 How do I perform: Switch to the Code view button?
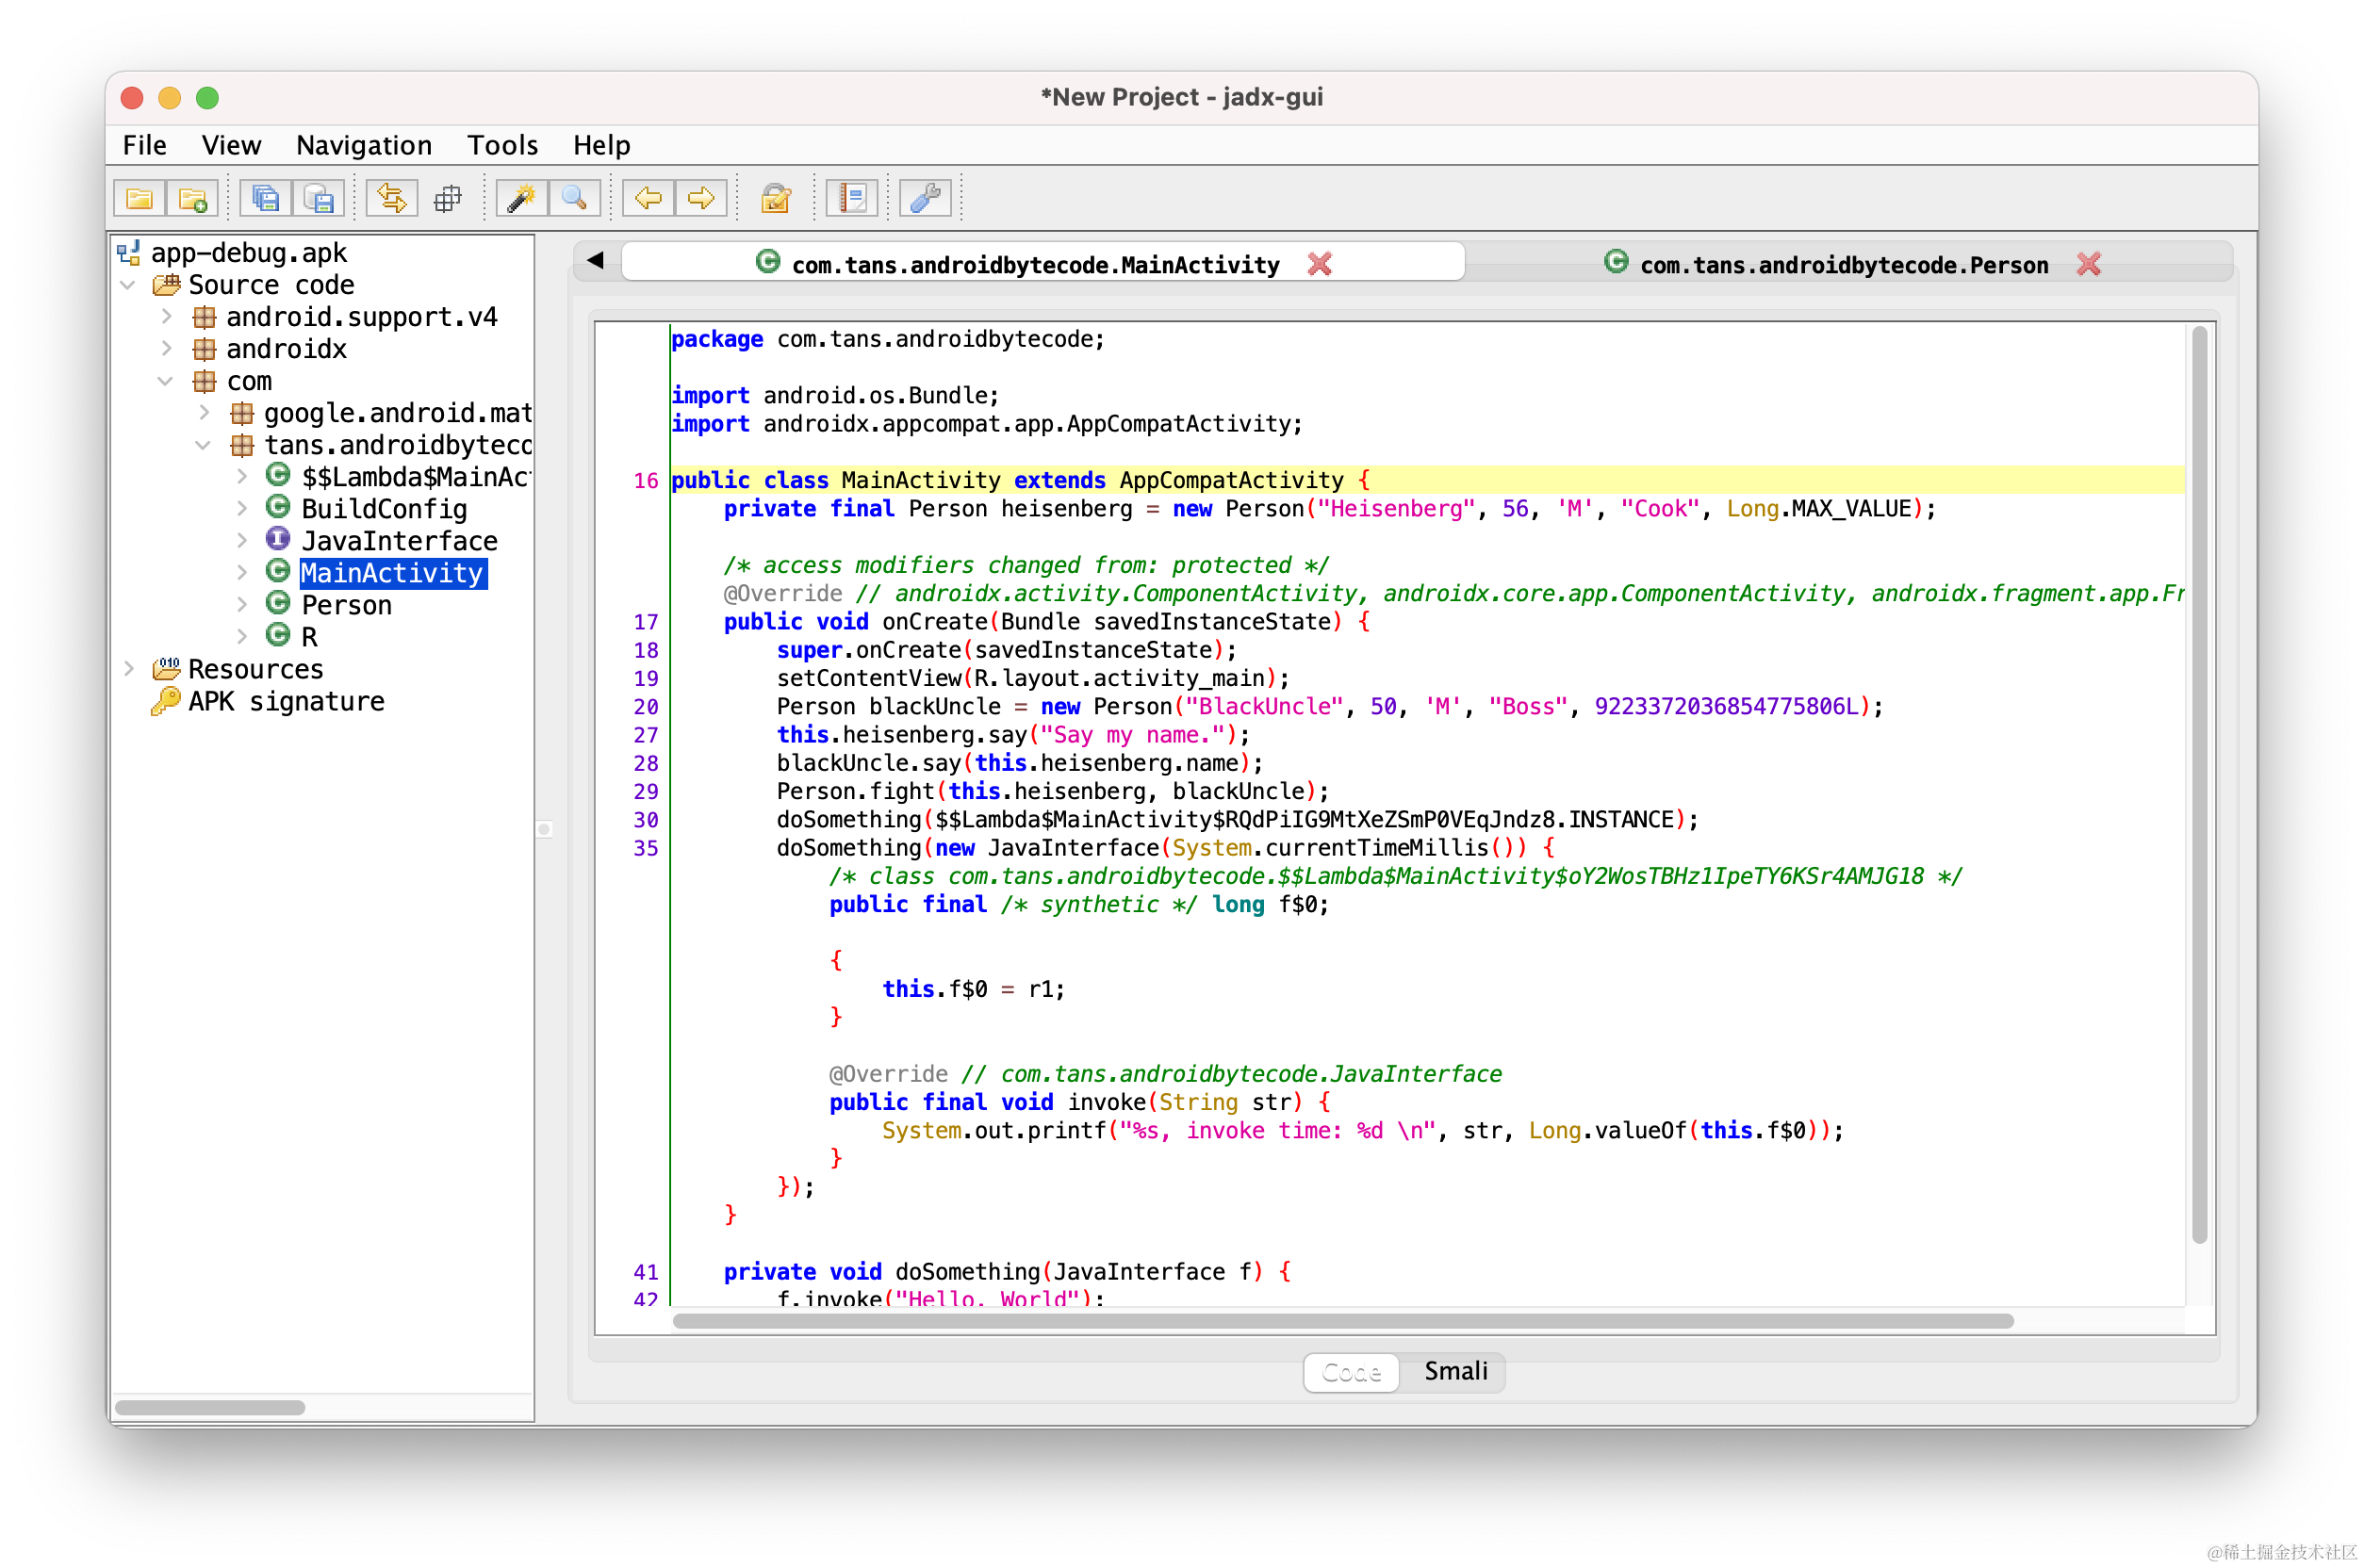point(1351,1371)
